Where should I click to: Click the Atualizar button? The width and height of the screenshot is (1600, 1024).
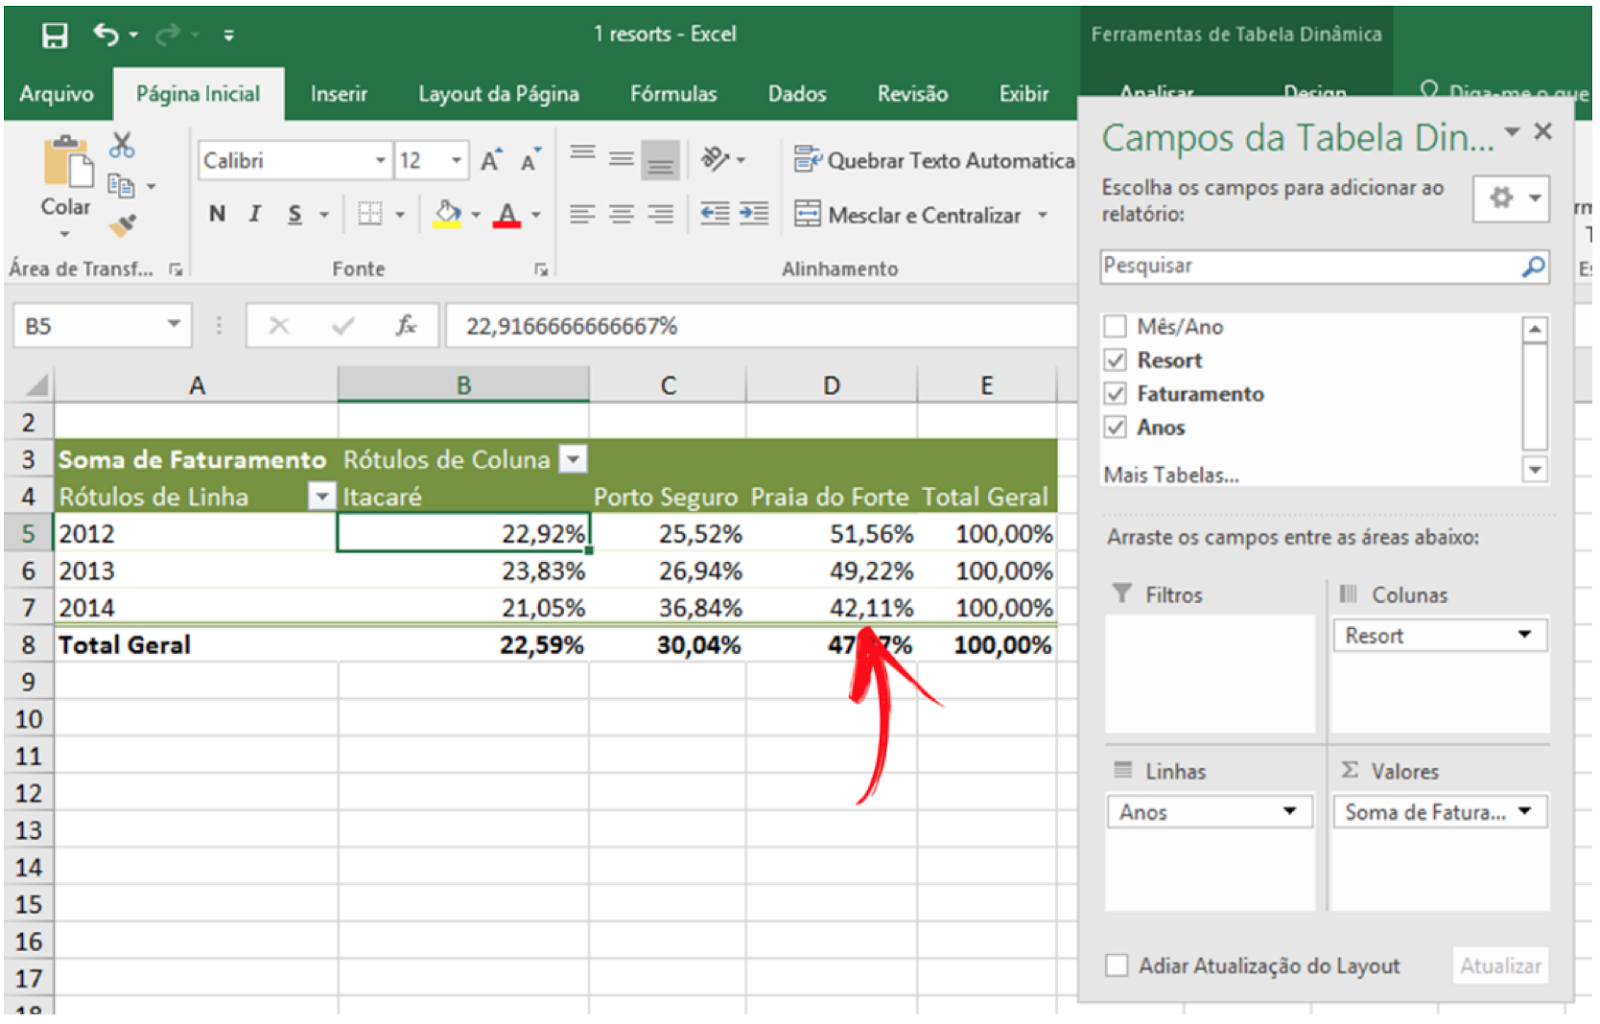click(1500, 966)
